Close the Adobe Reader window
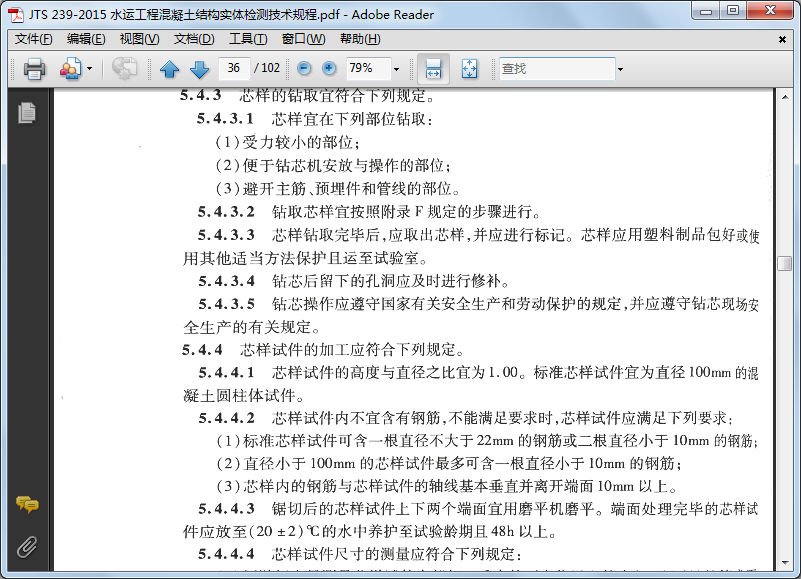This screenshot has height=579, width=801. 770,11
